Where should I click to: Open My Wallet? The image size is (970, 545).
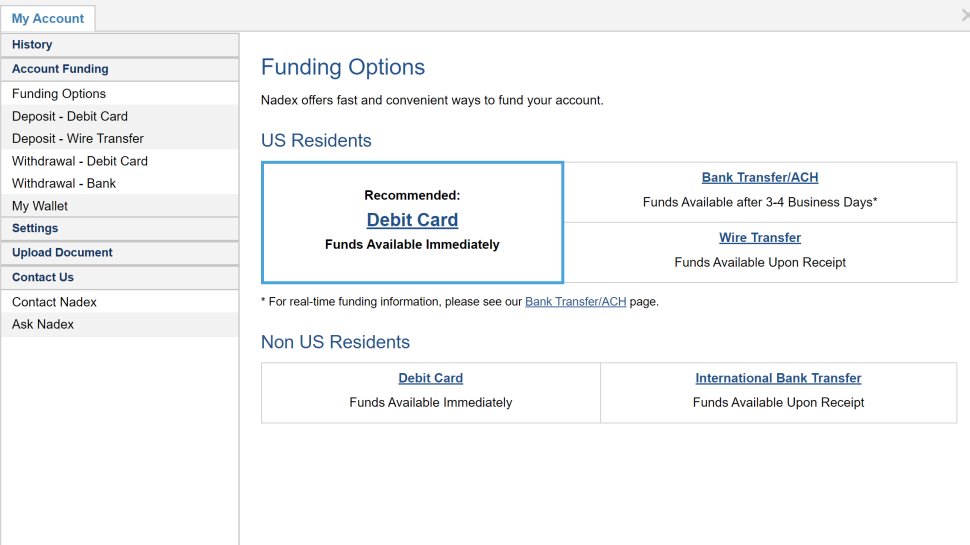[40, 206]
